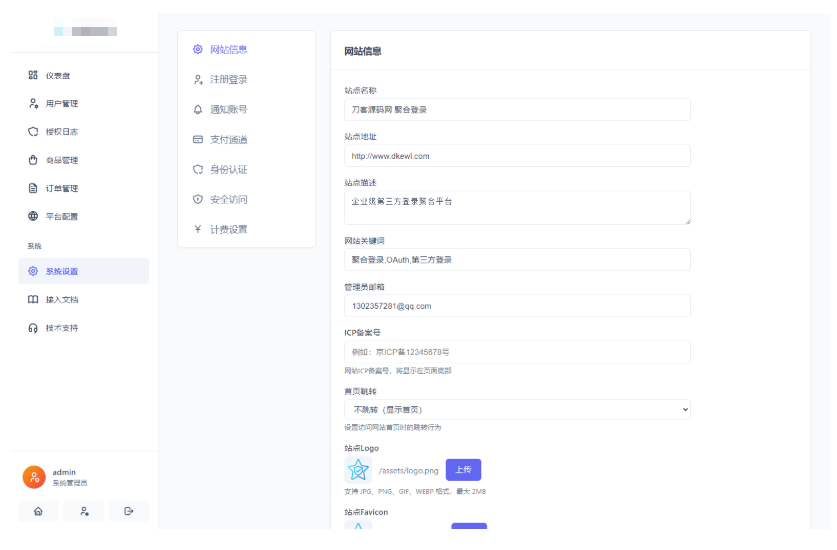Click the bag icon beside 商品管理
The width and height of the screenshot is (837, 550).
(33, 160)
